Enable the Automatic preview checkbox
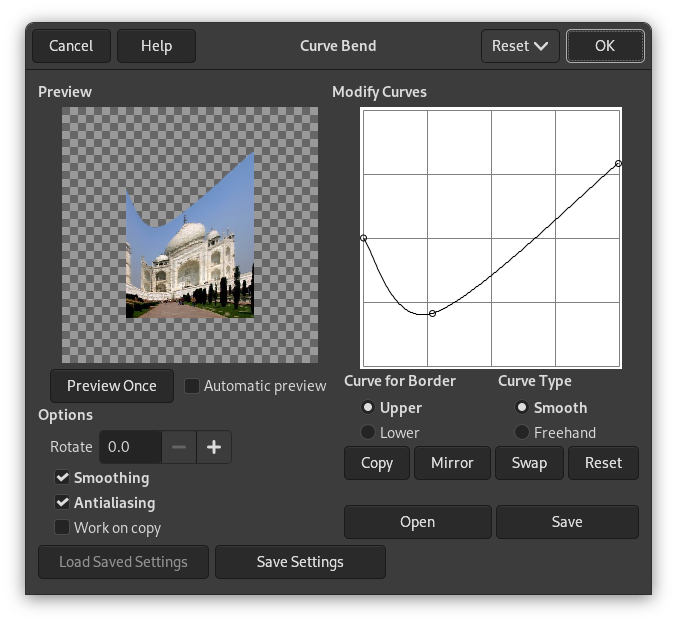 [192, 386]
